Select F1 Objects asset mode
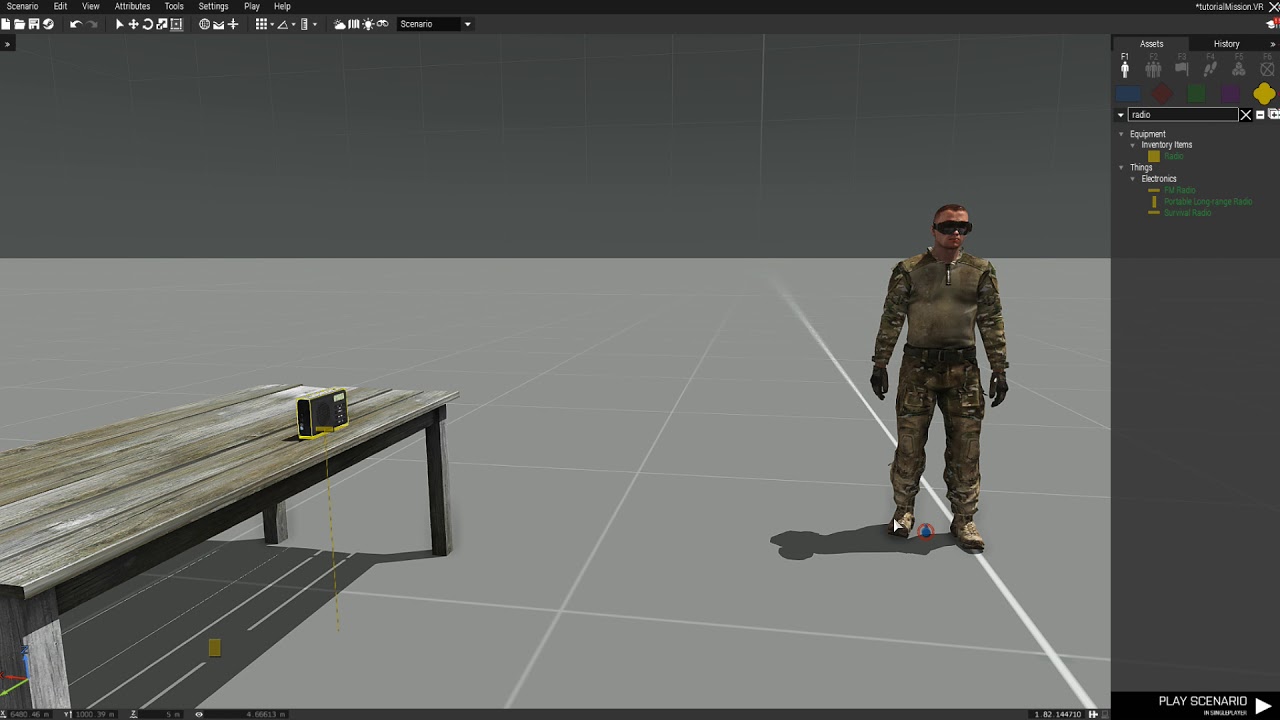This screenshot has height=720, width=1280. tap(1125, 67)
